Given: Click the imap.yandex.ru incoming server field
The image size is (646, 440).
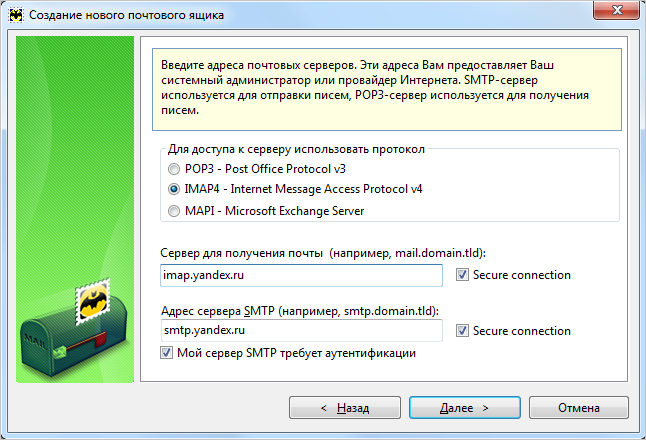Looking at the screenshot, I should (x=300, y=275).
